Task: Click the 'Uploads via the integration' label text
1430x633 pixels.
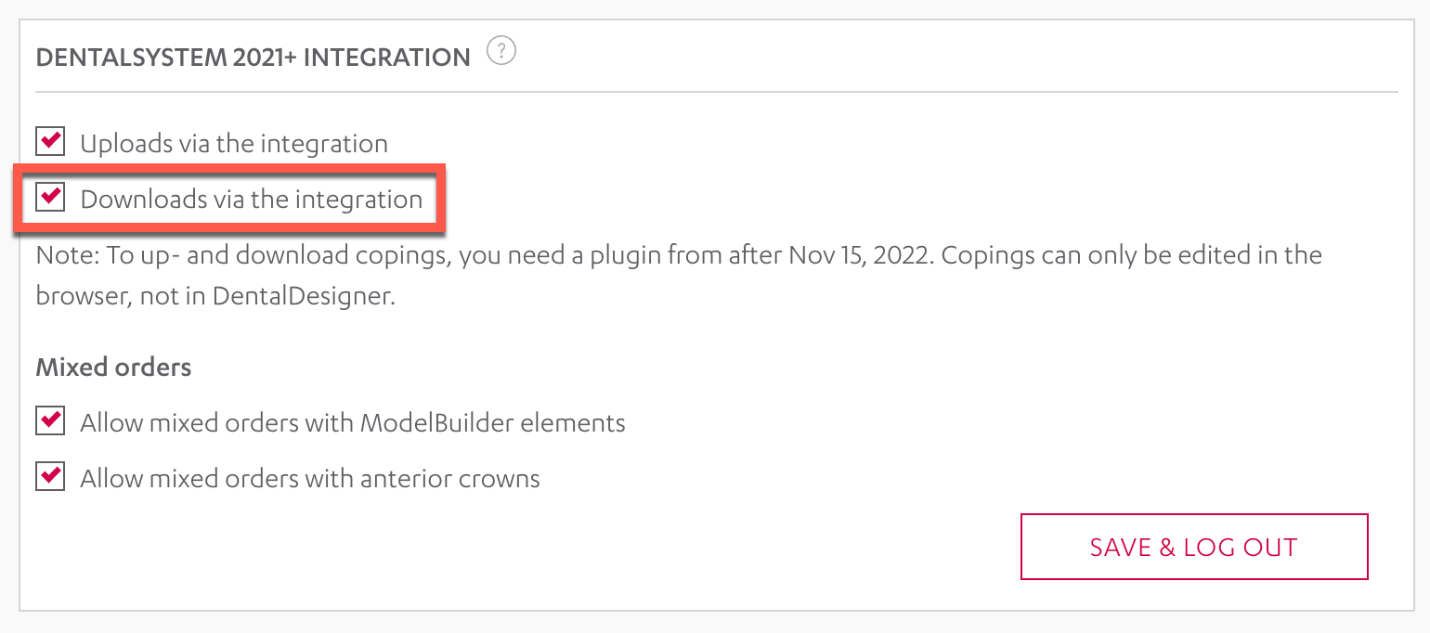Action: (x=234, y=143)
